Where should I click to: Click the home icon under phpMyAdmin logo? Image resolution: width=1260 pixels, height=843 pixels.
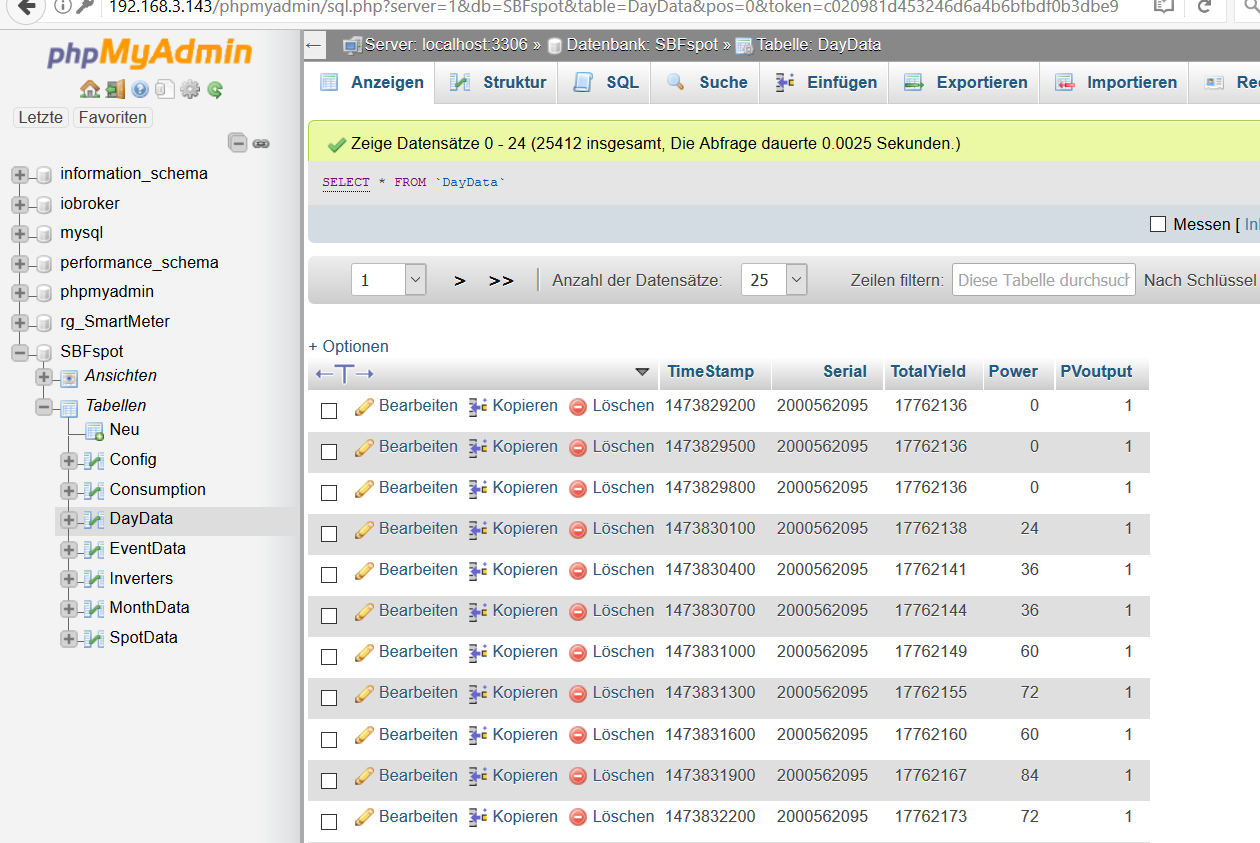coord(89,89)
